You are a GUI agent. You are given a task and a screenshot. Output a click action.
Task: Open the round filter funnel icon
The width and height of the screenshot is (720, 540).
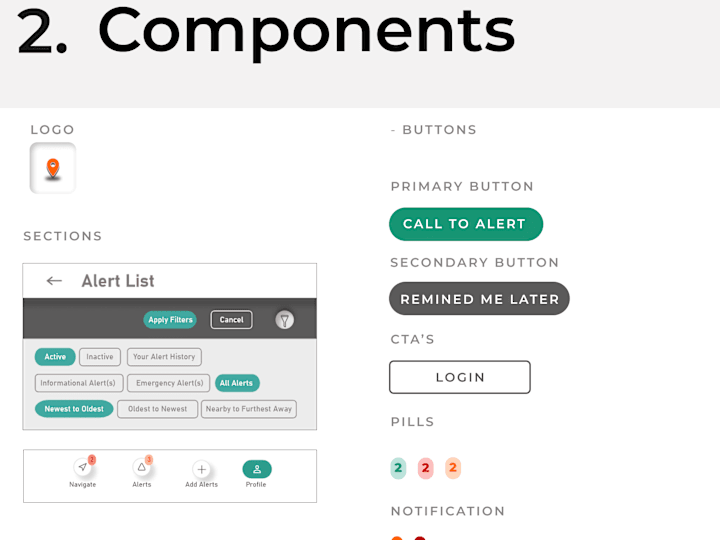pyautogui.click(x=284, y=320)
